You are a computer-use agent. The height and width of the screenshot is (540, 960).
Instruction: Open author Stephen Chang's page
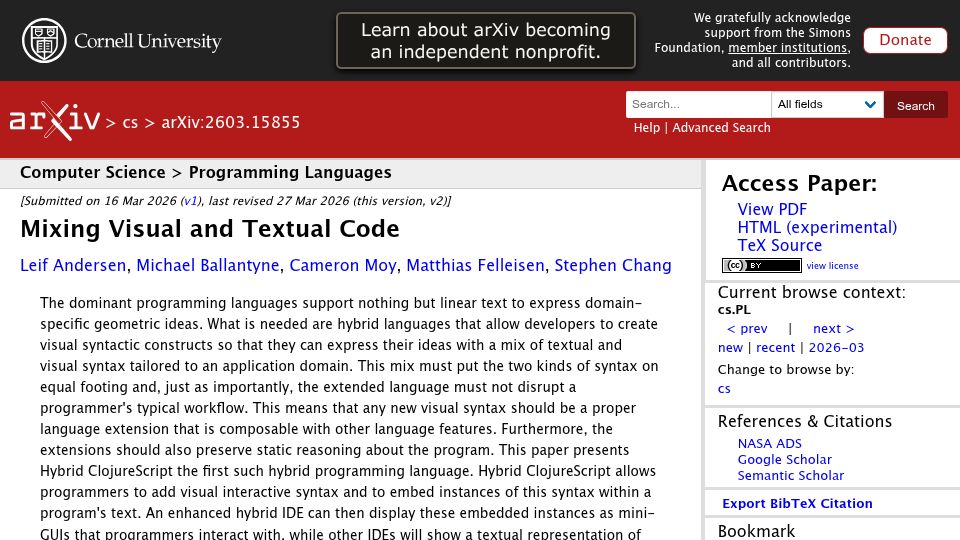pyautogui.click(x=613, y=265)
